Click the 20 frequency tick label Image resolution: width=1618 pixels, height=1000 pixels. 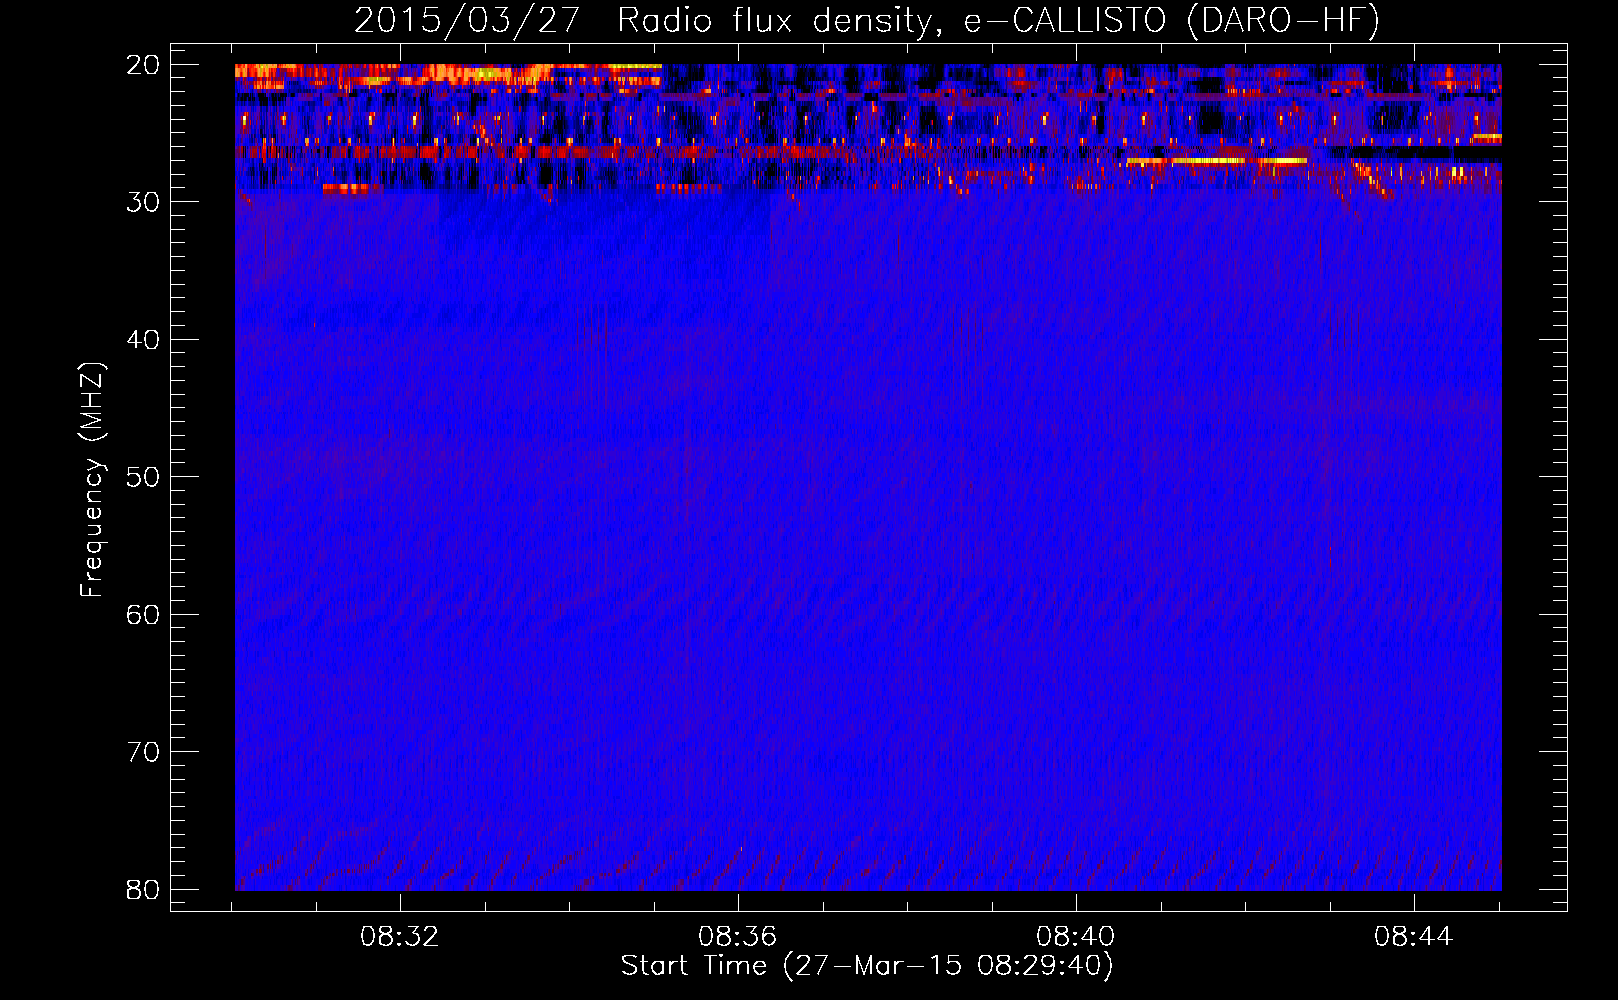coord(143,65)
